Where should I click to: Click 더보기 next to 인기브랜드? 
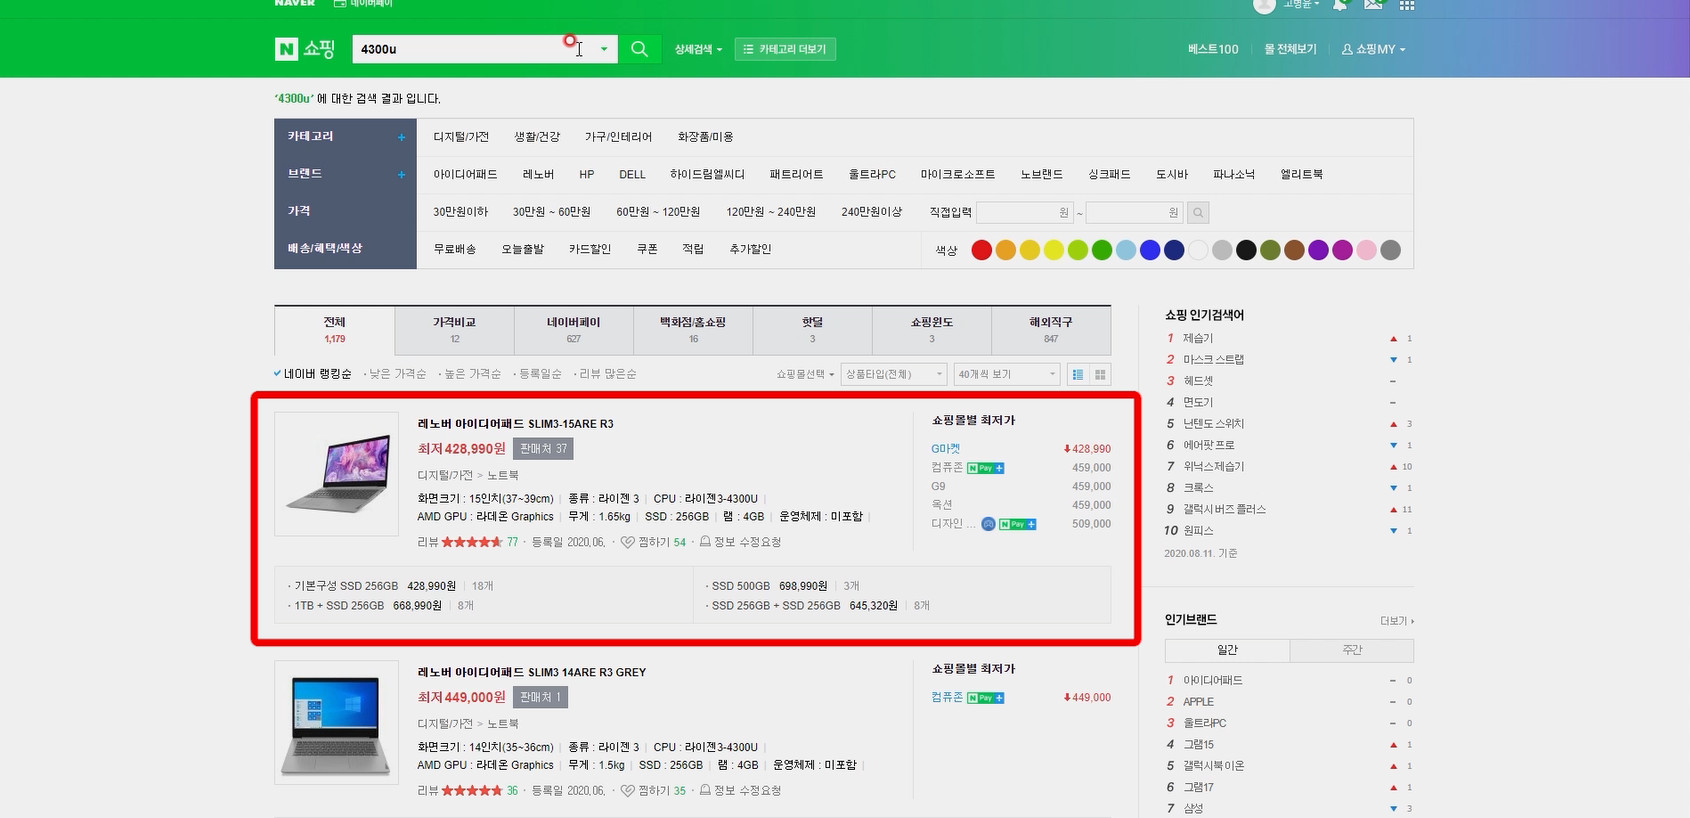point(1397,621)
